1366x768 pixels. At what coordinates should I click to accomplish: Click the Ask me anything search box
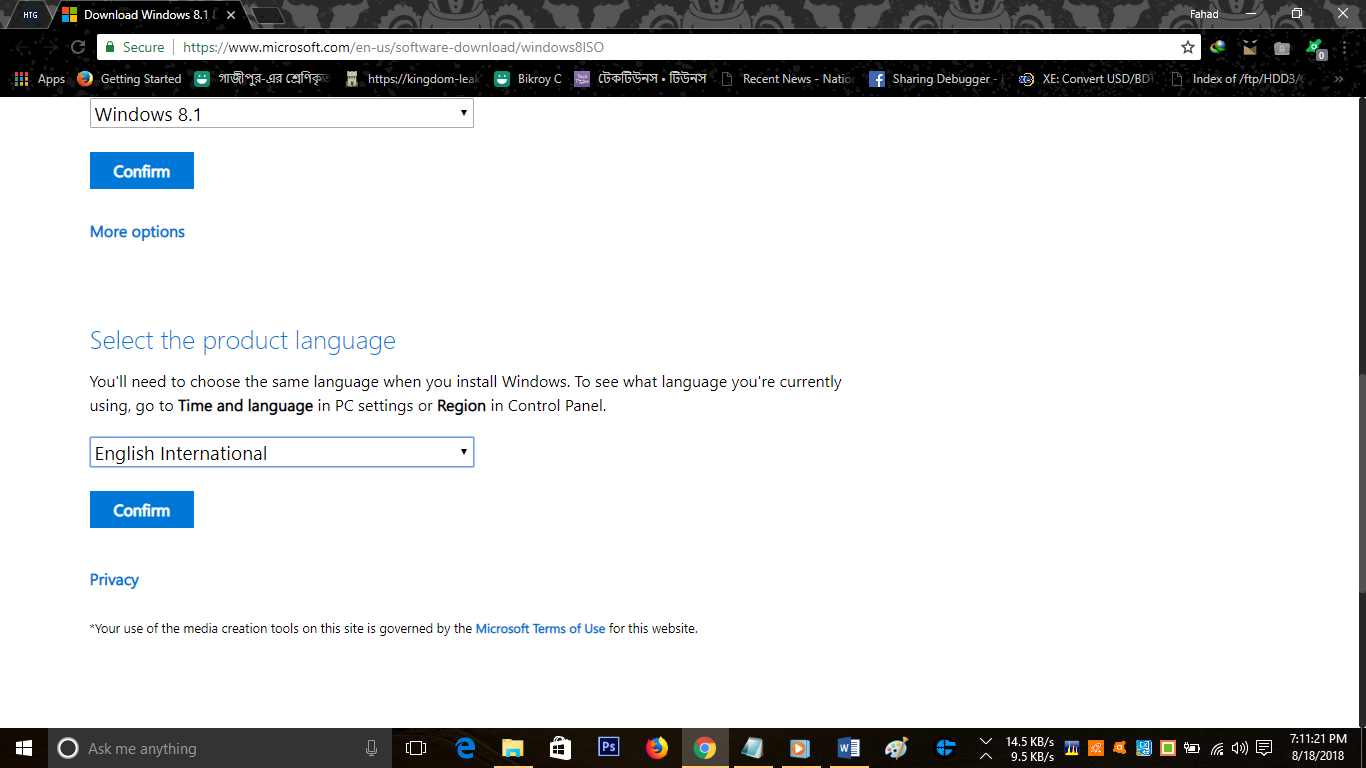point(220,748)
